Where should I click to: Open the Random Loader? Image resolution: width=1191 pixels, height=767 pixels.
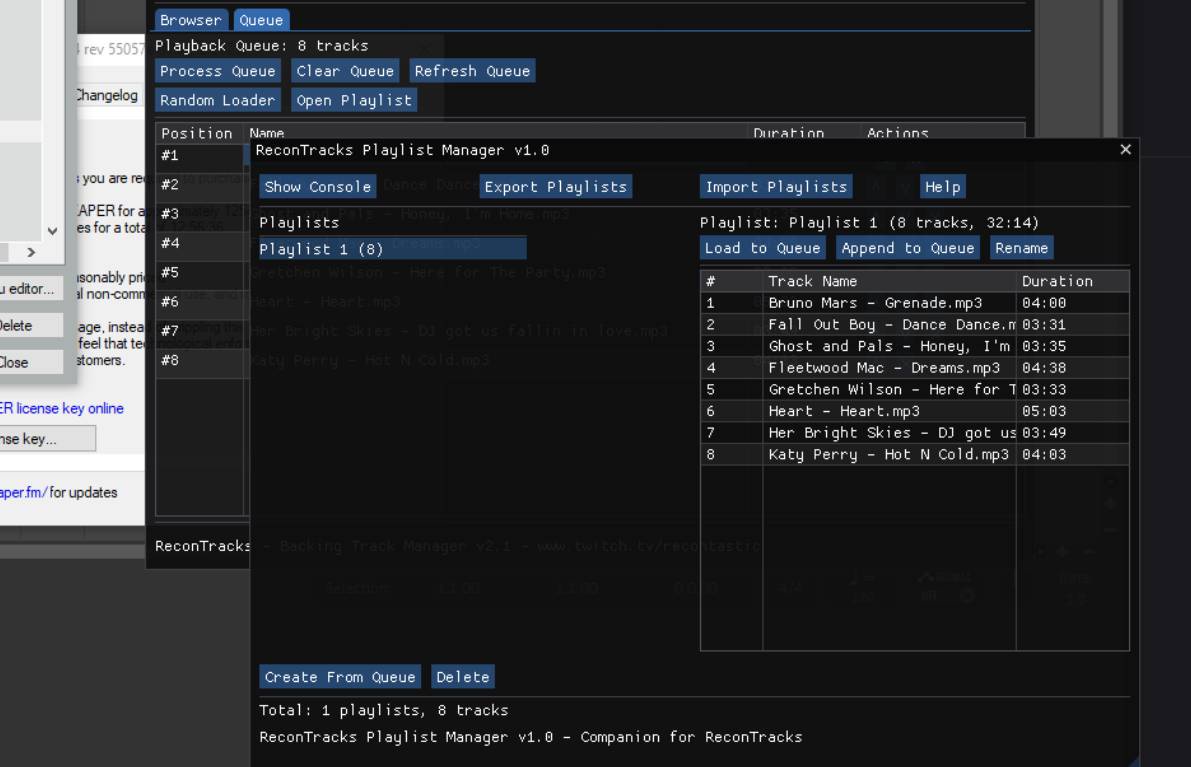pos(217,100)
